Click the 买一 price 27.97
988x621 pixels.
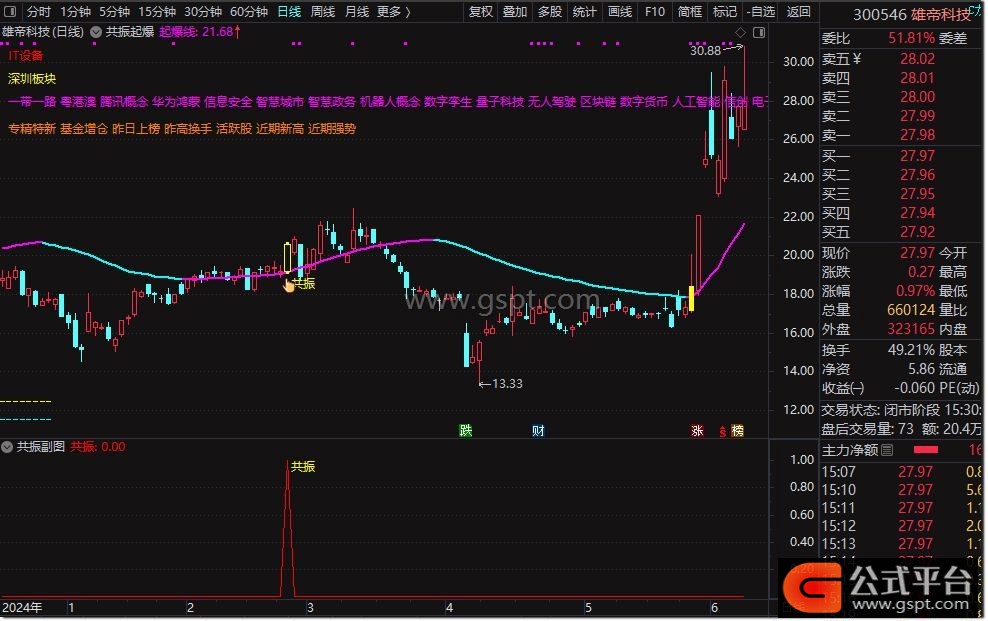tap(917, 156)
